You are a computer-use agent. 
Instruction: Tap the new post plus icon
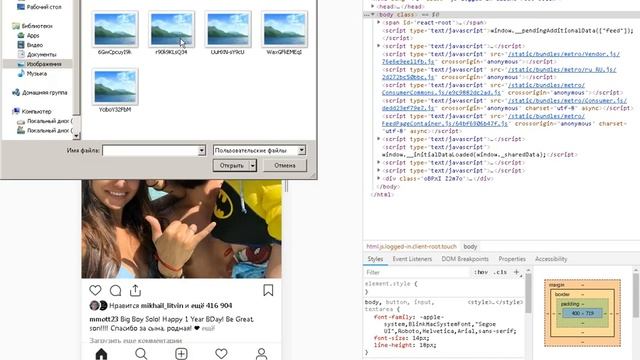pyautogui.click(x=181, y=354)
